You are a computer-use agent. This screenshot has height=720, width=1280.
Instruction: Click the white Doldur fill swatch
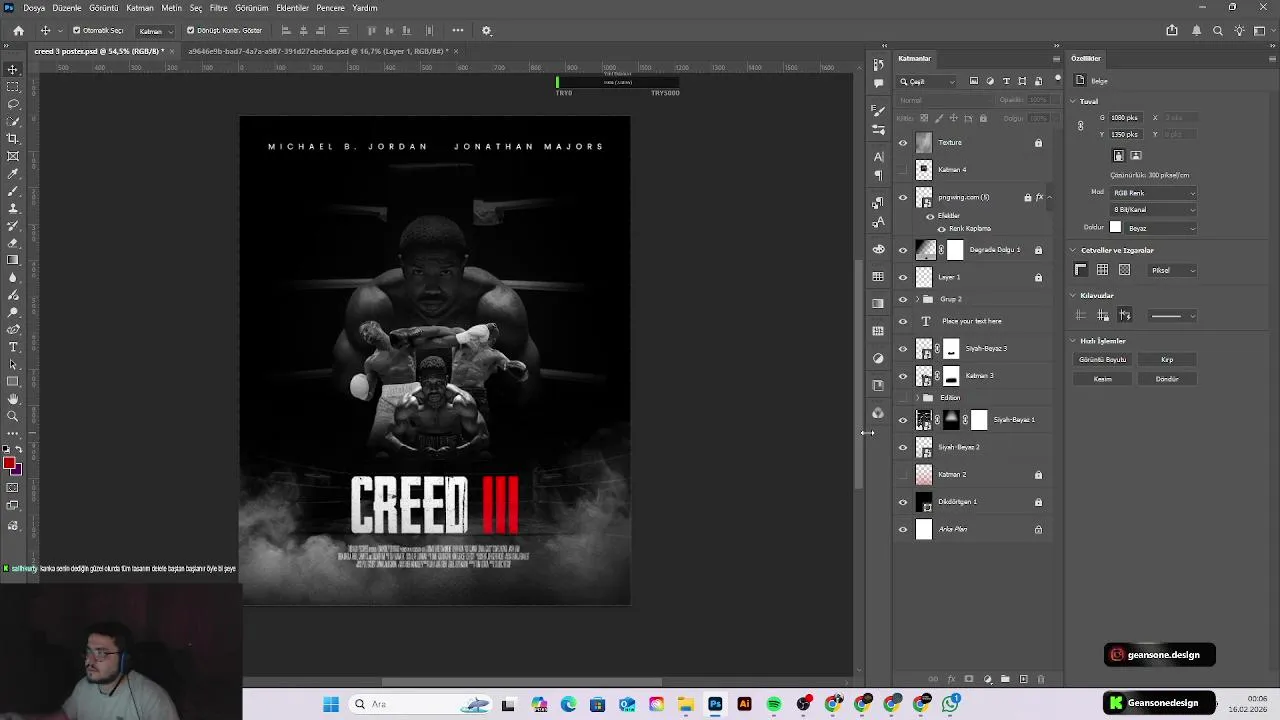pos(1116,228)
